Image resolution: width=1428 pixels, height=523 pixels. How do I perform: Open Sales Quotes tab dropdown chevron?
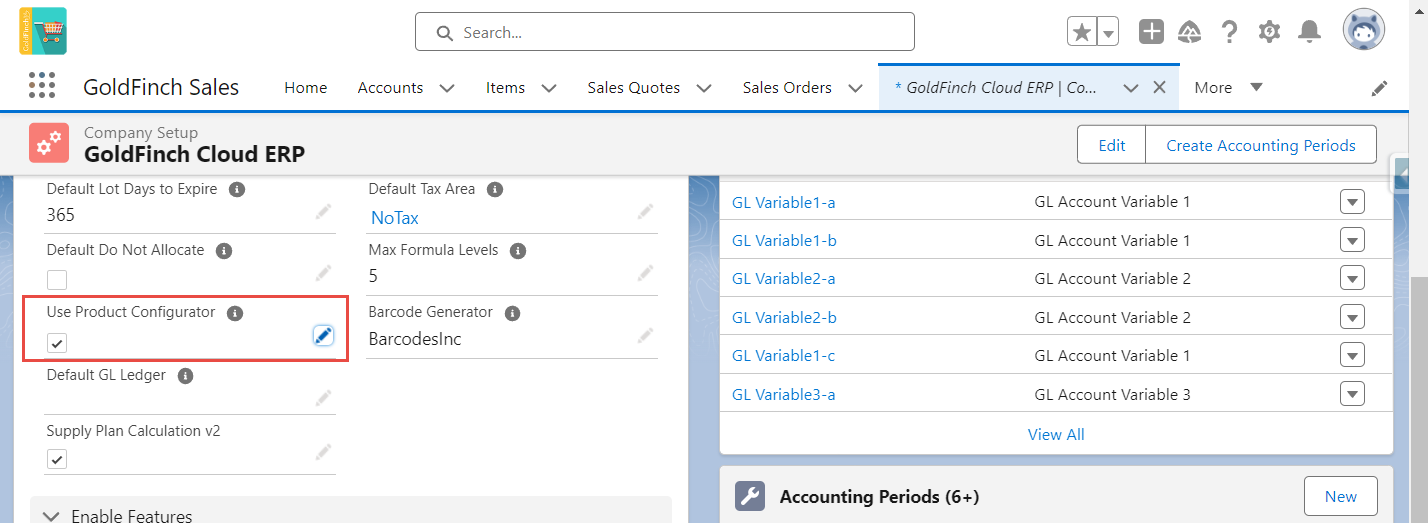704,88
